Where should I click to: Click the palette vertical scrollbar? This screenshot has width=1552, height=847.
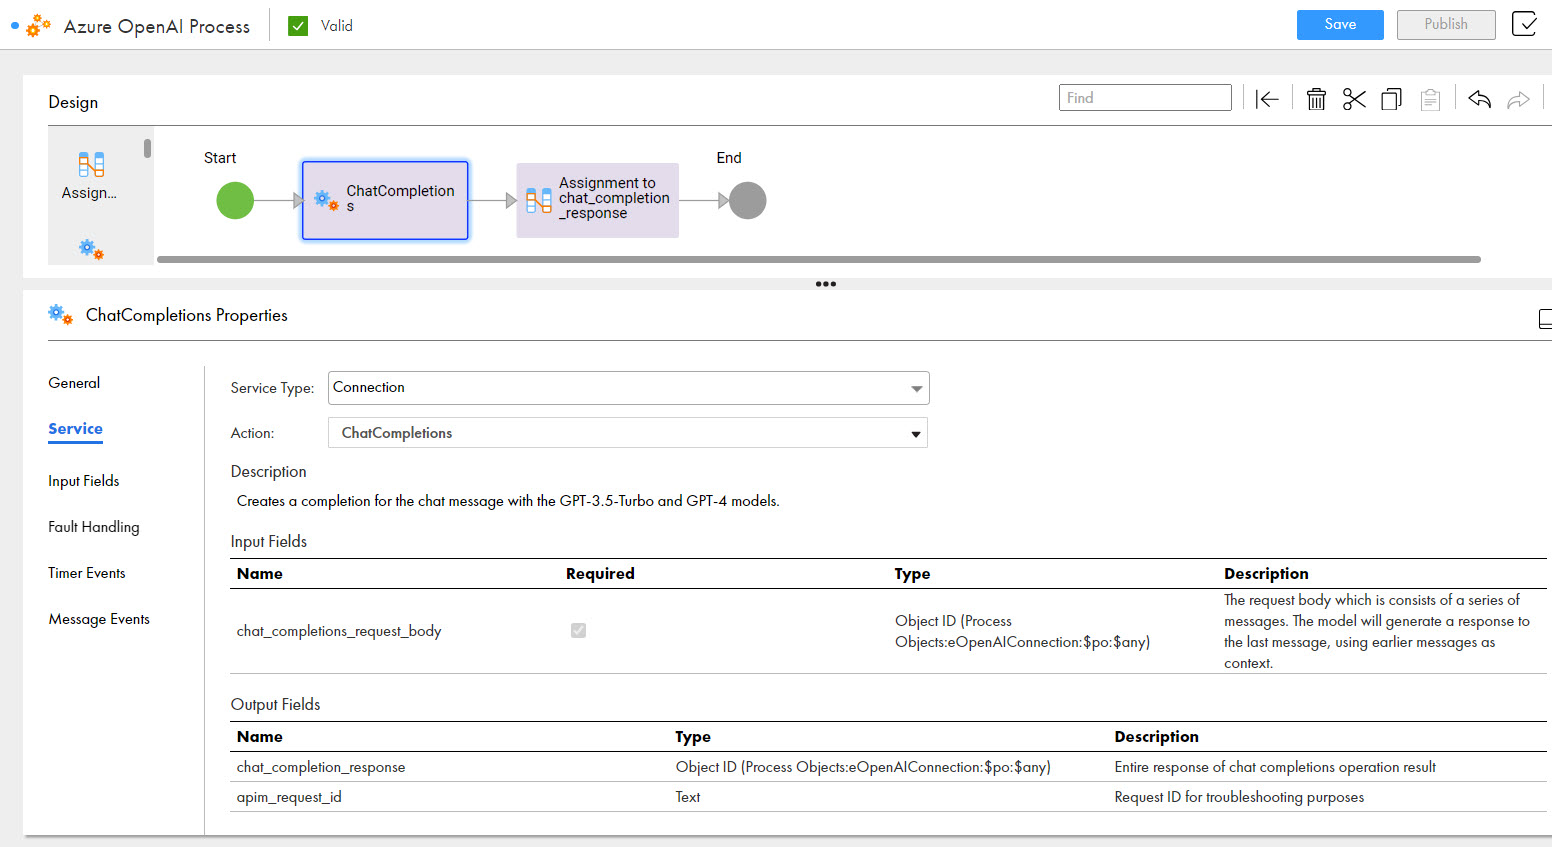tap(147, 148)
